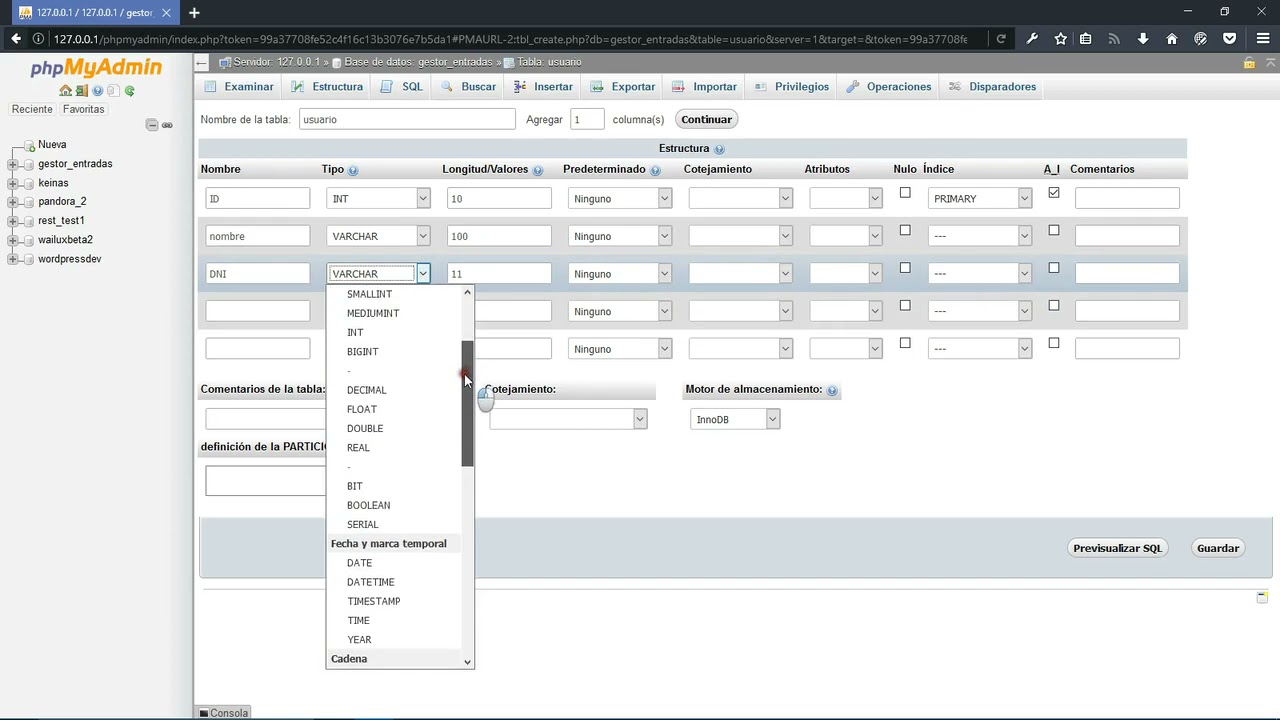Click the type list scroll up arrow
1280x720 pixels.
467,293
